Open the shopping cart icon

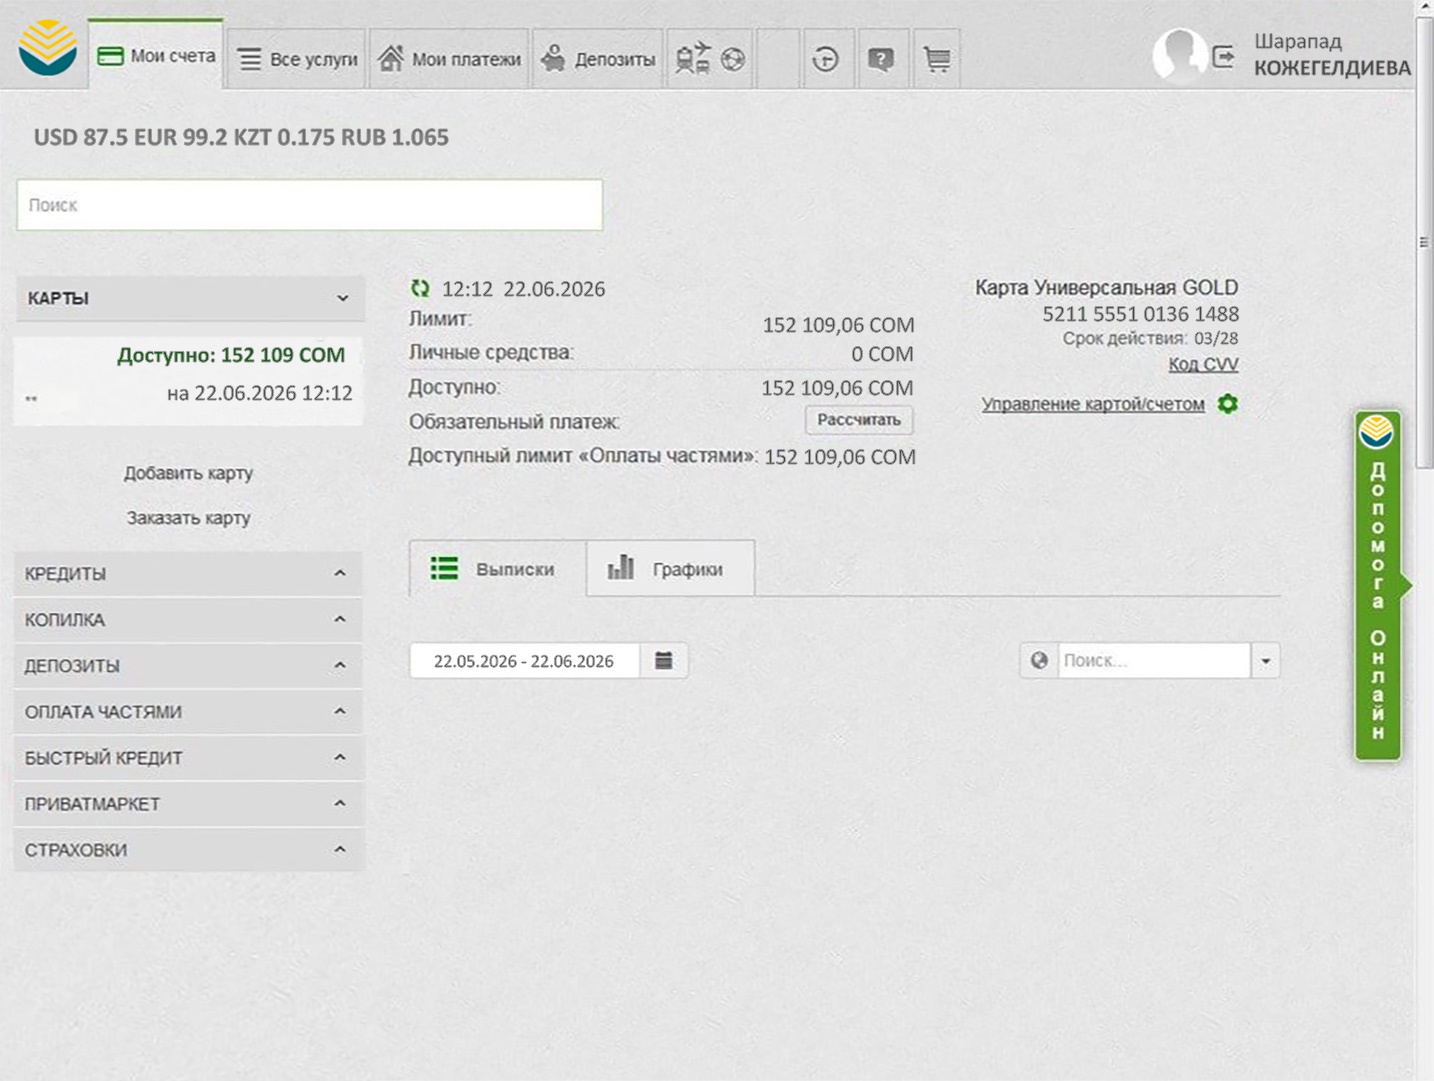[937, 59]
